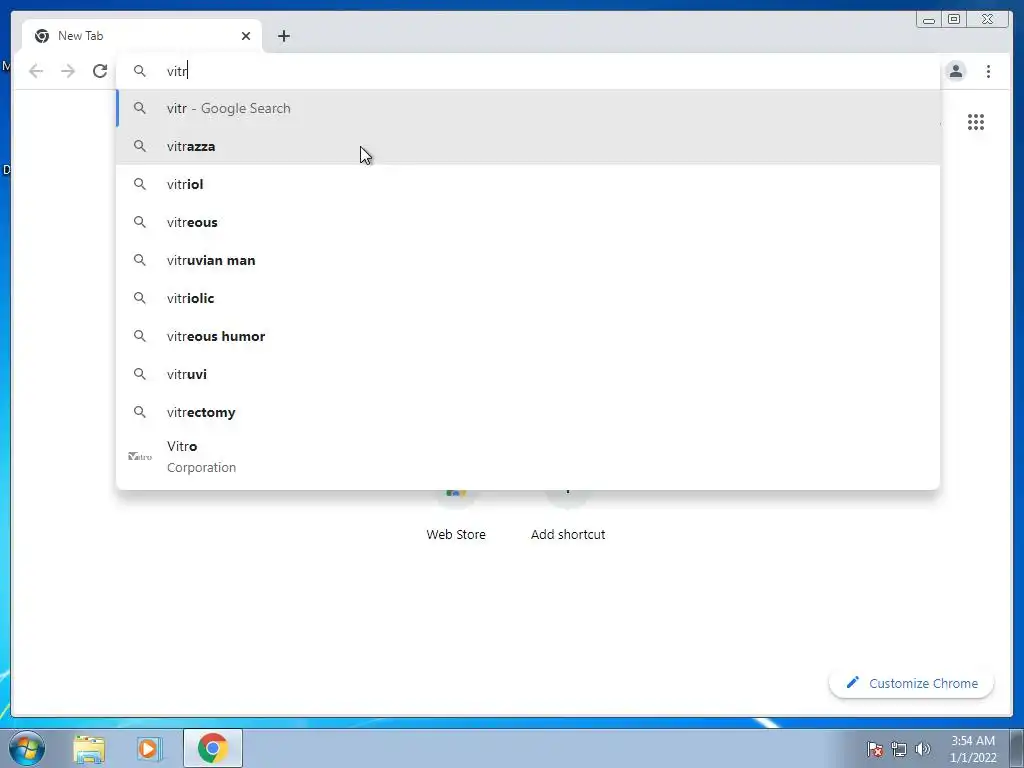This screenshot has width=1024, height=768.
Task: Click the Chrome taskbar icon
Action: [x=213, y=748]
